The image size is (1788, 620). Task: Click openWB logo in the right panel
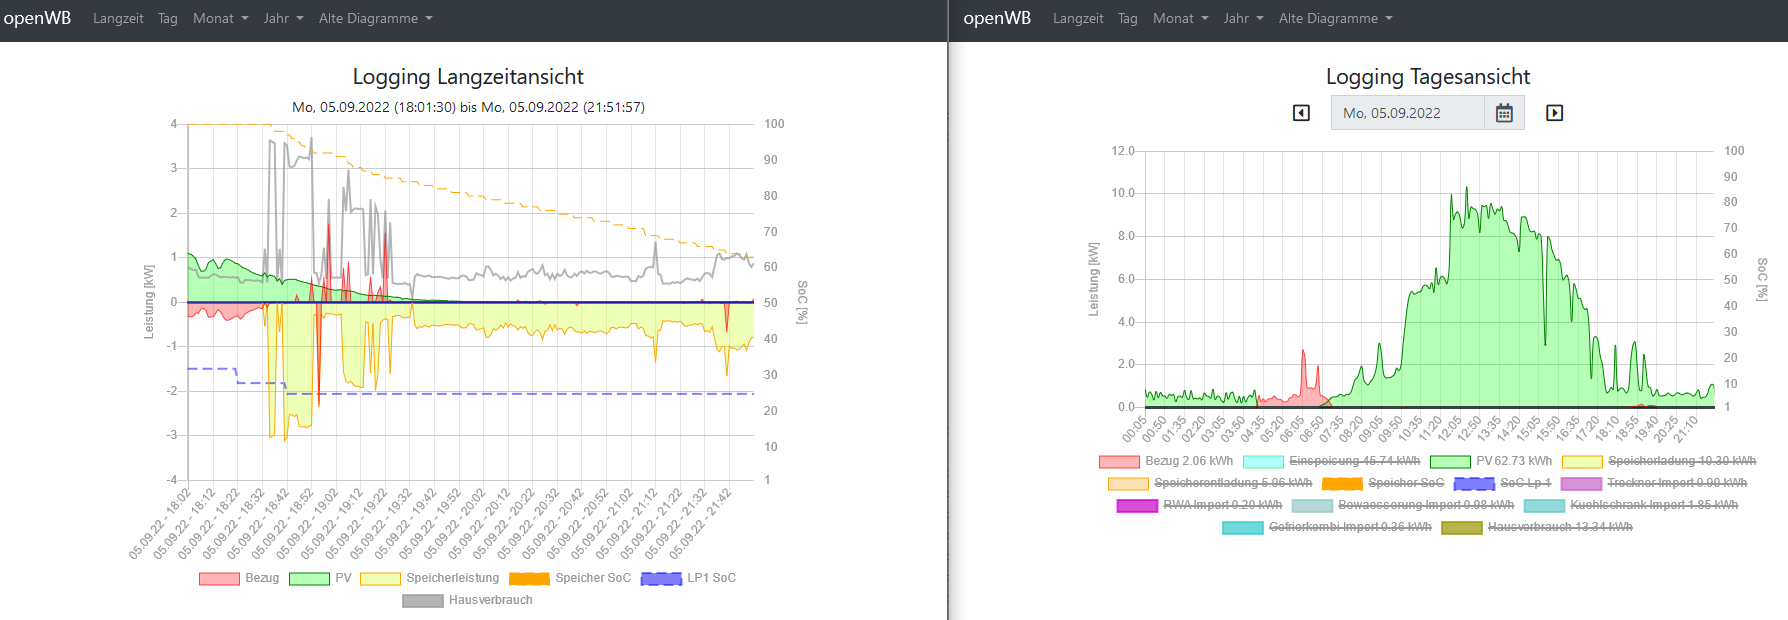pyautogui.click(x=997, y=18)
